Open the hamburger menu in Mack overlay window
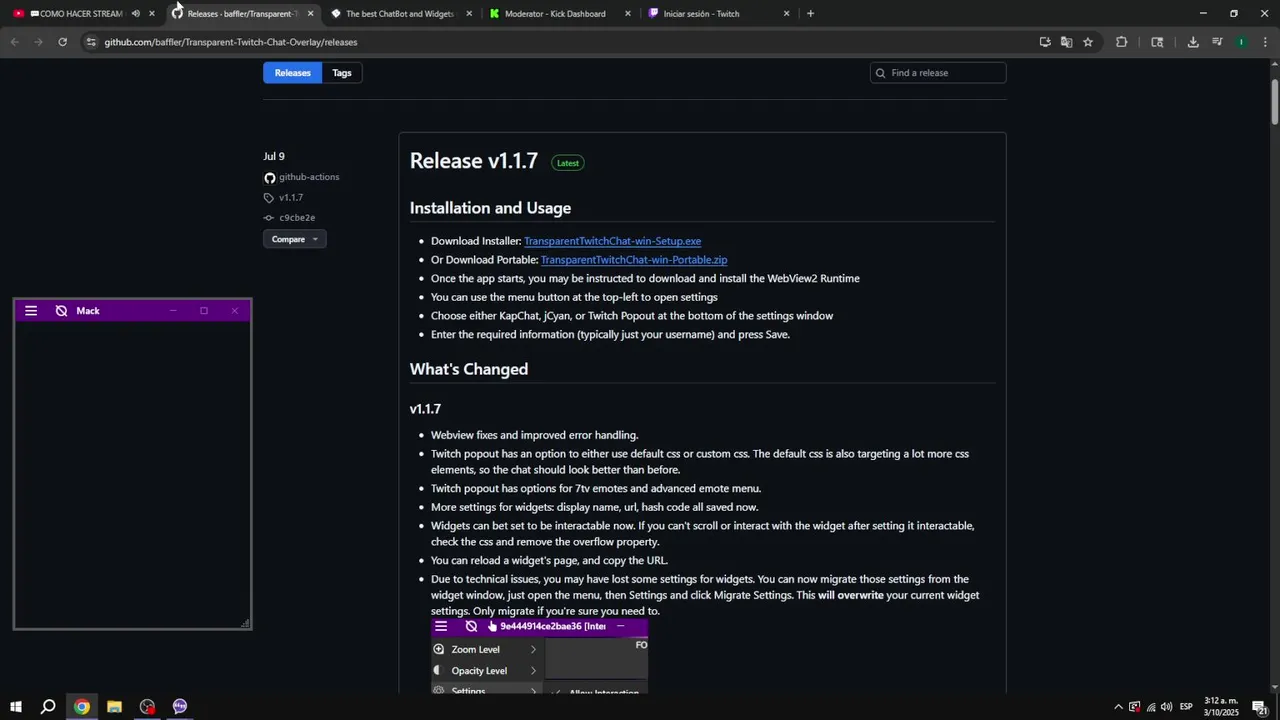The image size is (1280, 720). coord(31,311)
